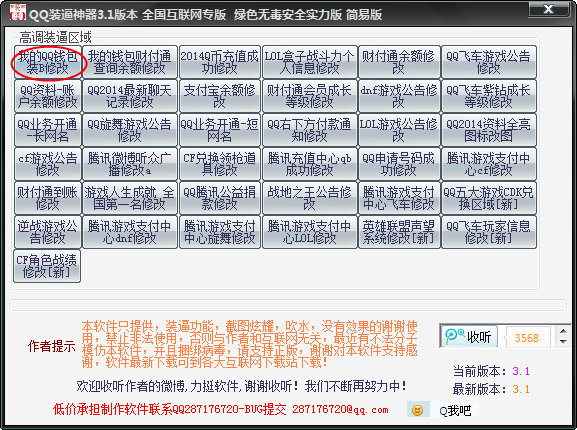This screenshot has height=430, width=577.
Task: Choose QQ2014资料全亮图标改图
Action: [x=489, y=130]
